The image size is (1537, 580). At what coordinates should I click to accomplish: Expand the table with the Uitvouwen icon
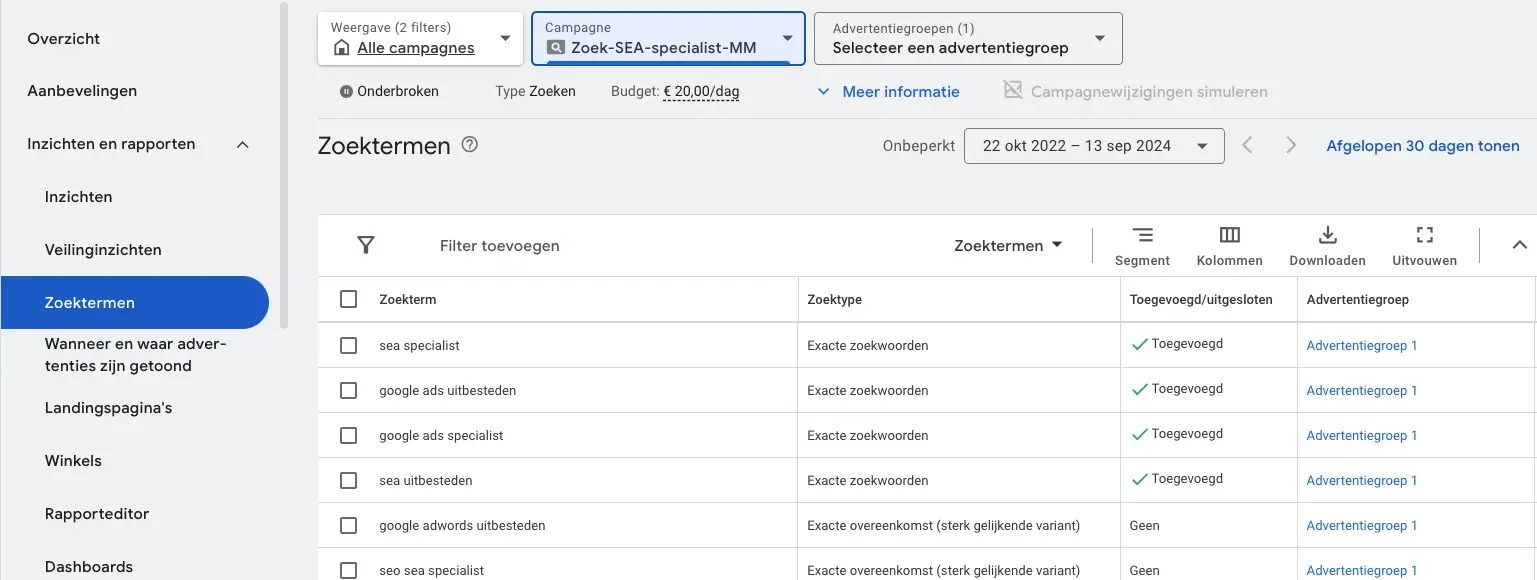click(x=1423, y=245)
